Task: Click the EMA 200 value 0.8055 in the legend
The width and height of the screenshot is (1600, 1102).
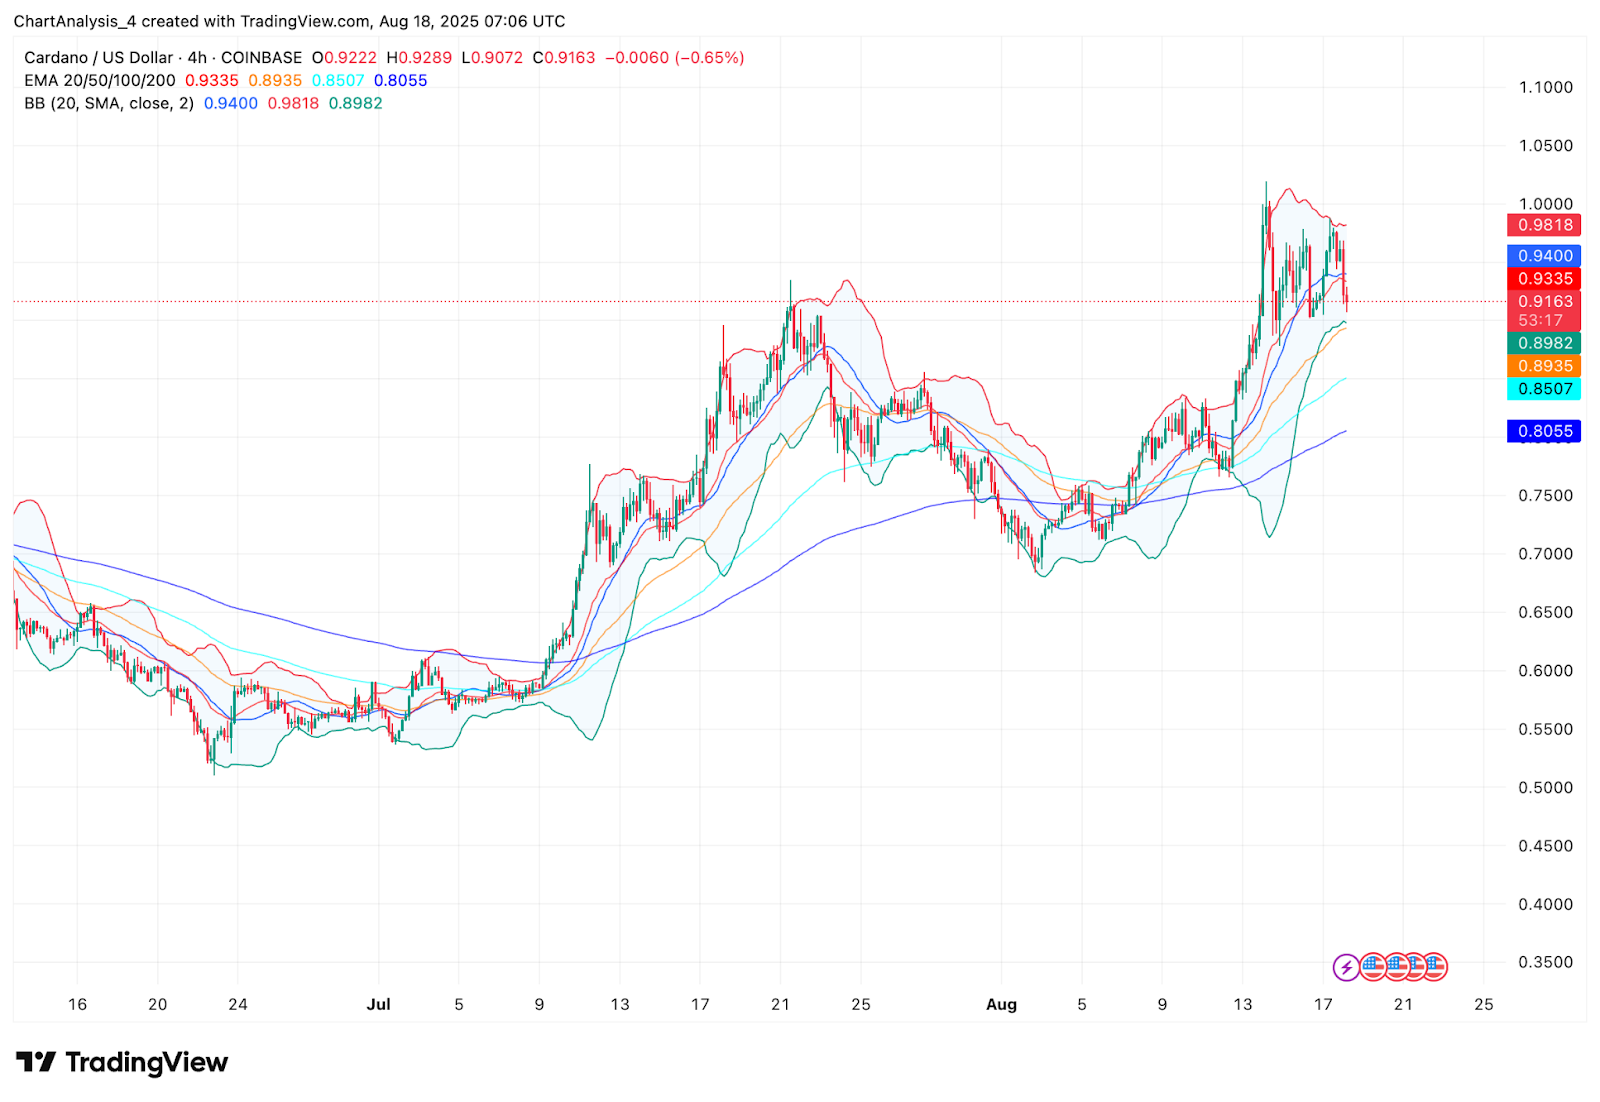Action: [400, 81]
